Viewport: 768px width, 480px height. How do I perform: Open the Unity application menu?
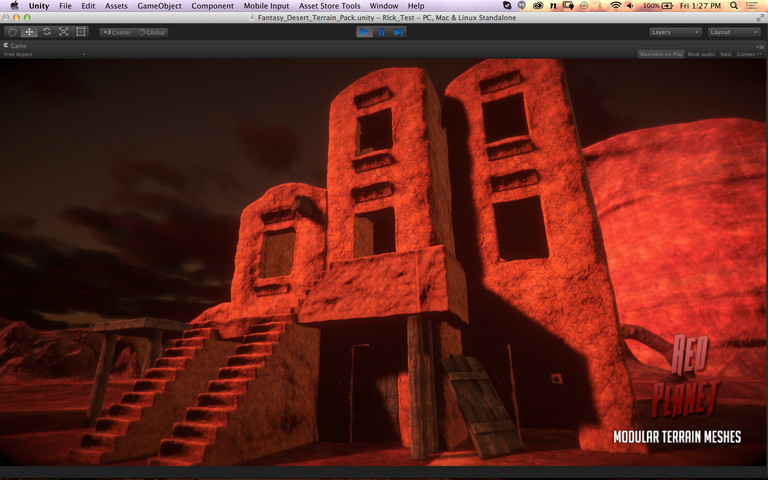point(39,6)
